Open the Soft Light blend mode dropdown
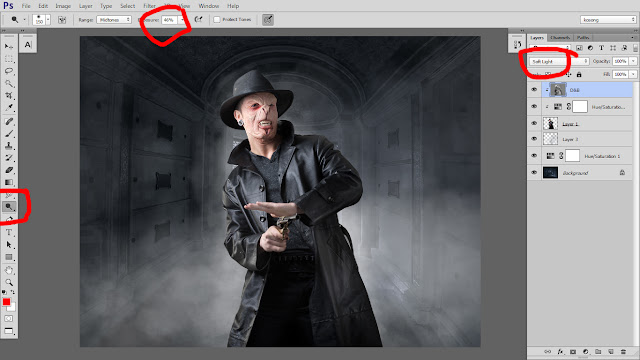The image size is (640, 360). [559, 61]
